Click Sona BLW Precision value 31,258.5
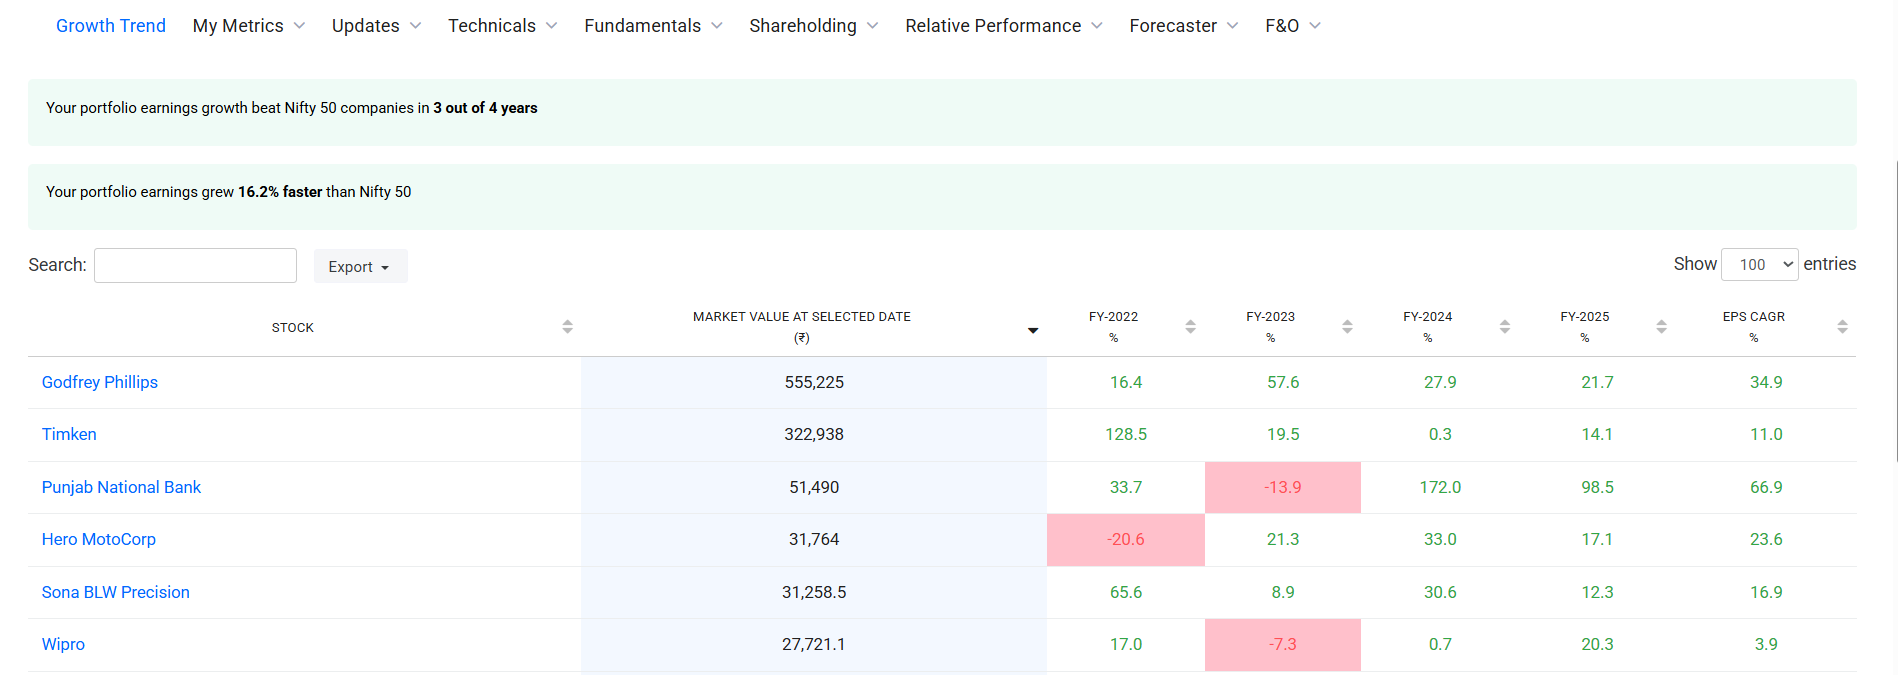The width and height of the screenshot is (1898, 675). click(x=814, y=592)
